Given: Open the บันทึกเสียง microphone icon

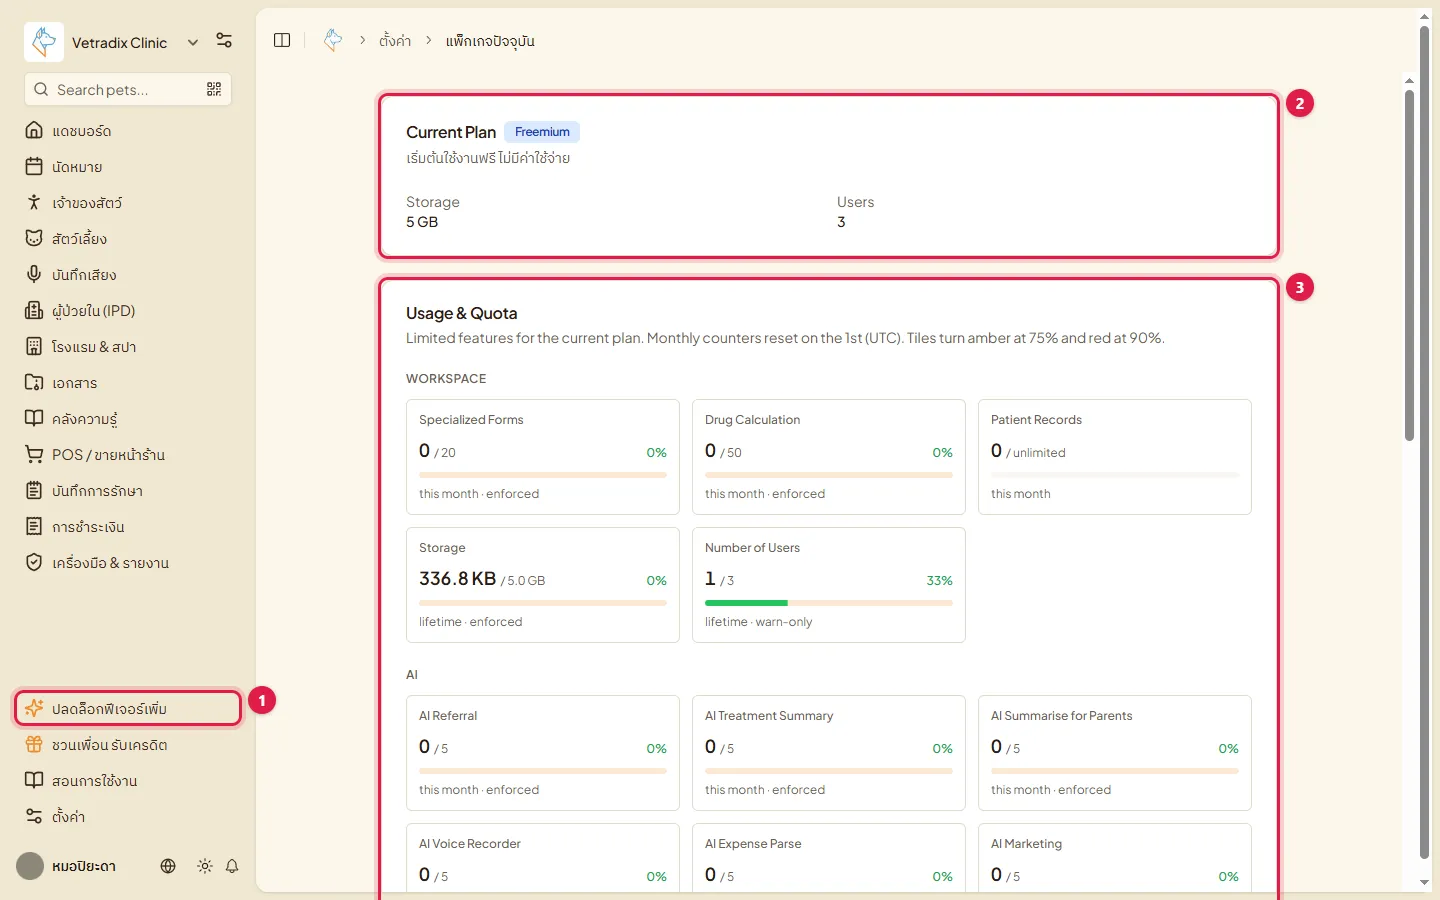Looking at the screenshot, I should (34, 274).
